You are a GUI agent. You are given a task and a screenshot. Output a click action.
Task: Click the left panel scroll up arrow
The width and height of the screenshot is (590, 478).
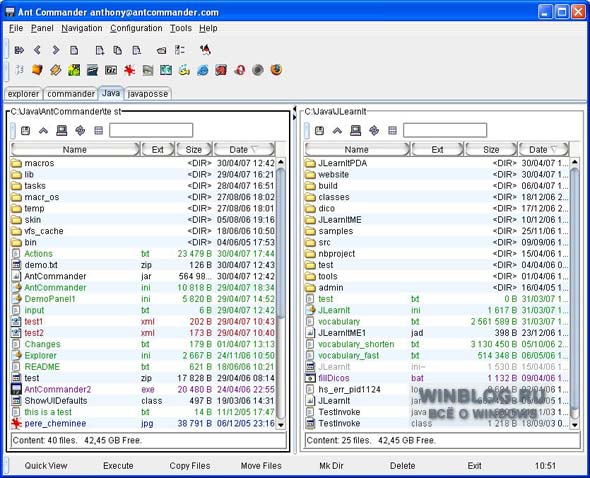pyautogui.click(x=281, y=162)
